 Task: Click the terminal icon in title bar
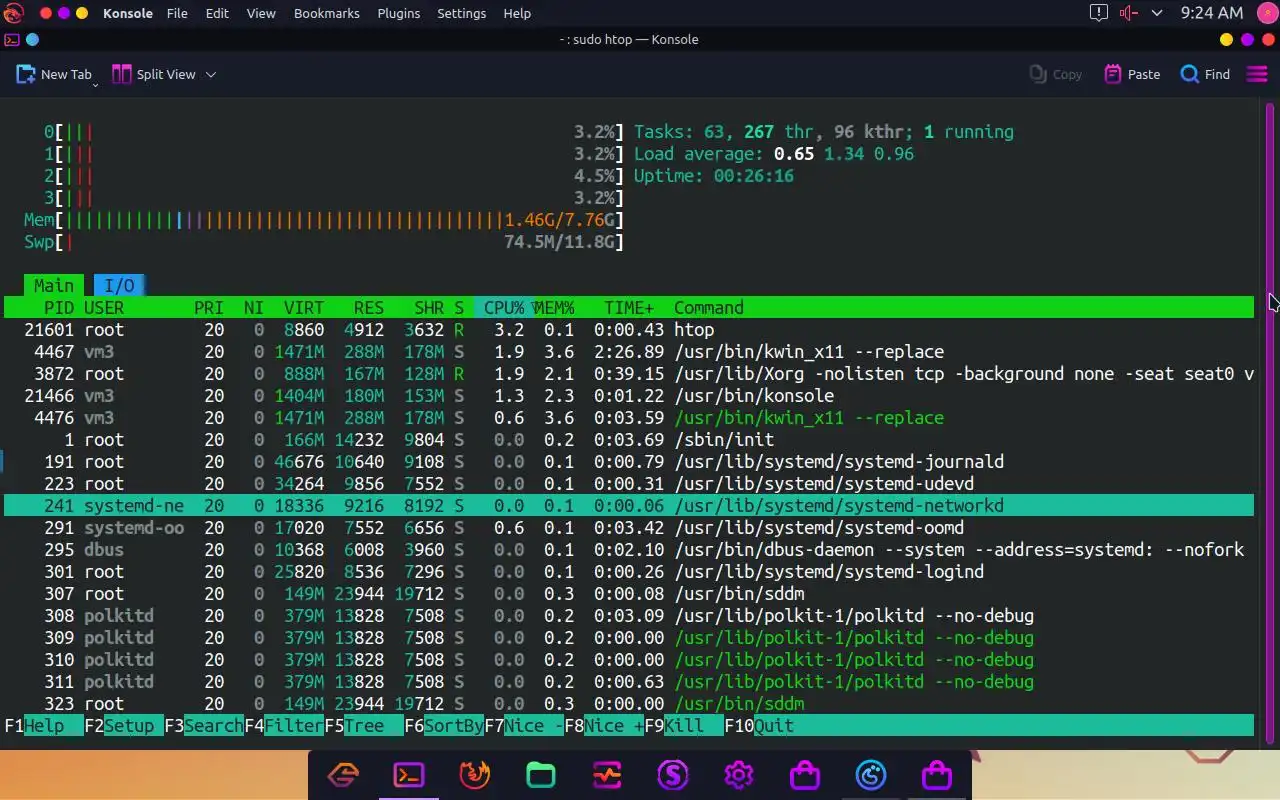(12, 40)
